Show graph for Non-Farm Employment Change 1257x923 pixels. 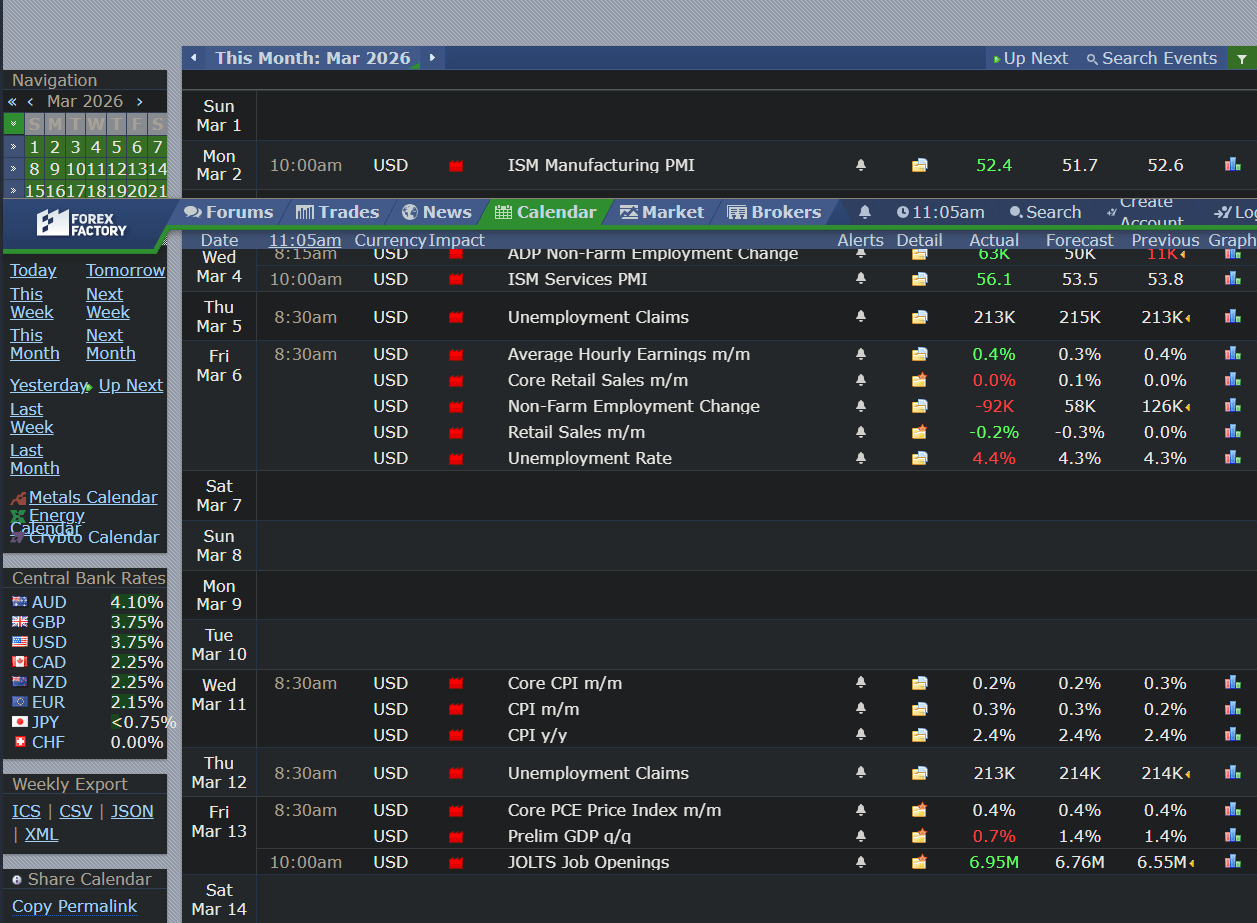pyautogui.click(x=1232, y=406)
